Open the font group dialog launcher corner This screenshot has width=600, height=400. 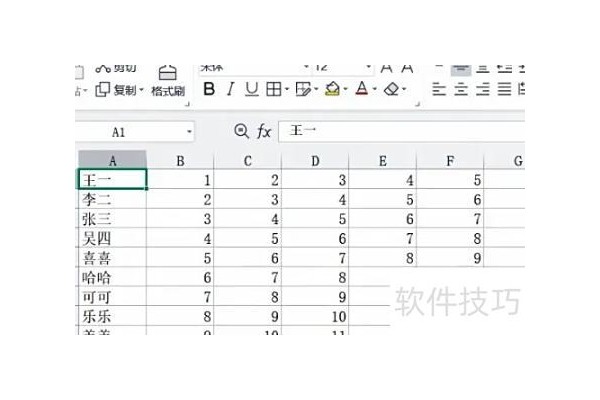[x=417, y=104]
